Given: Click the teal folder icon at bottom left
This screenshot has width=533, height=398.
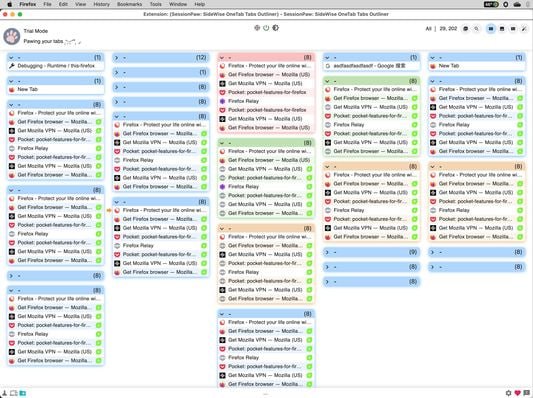Looking at the screenshot, I should (x=22, y=393).
